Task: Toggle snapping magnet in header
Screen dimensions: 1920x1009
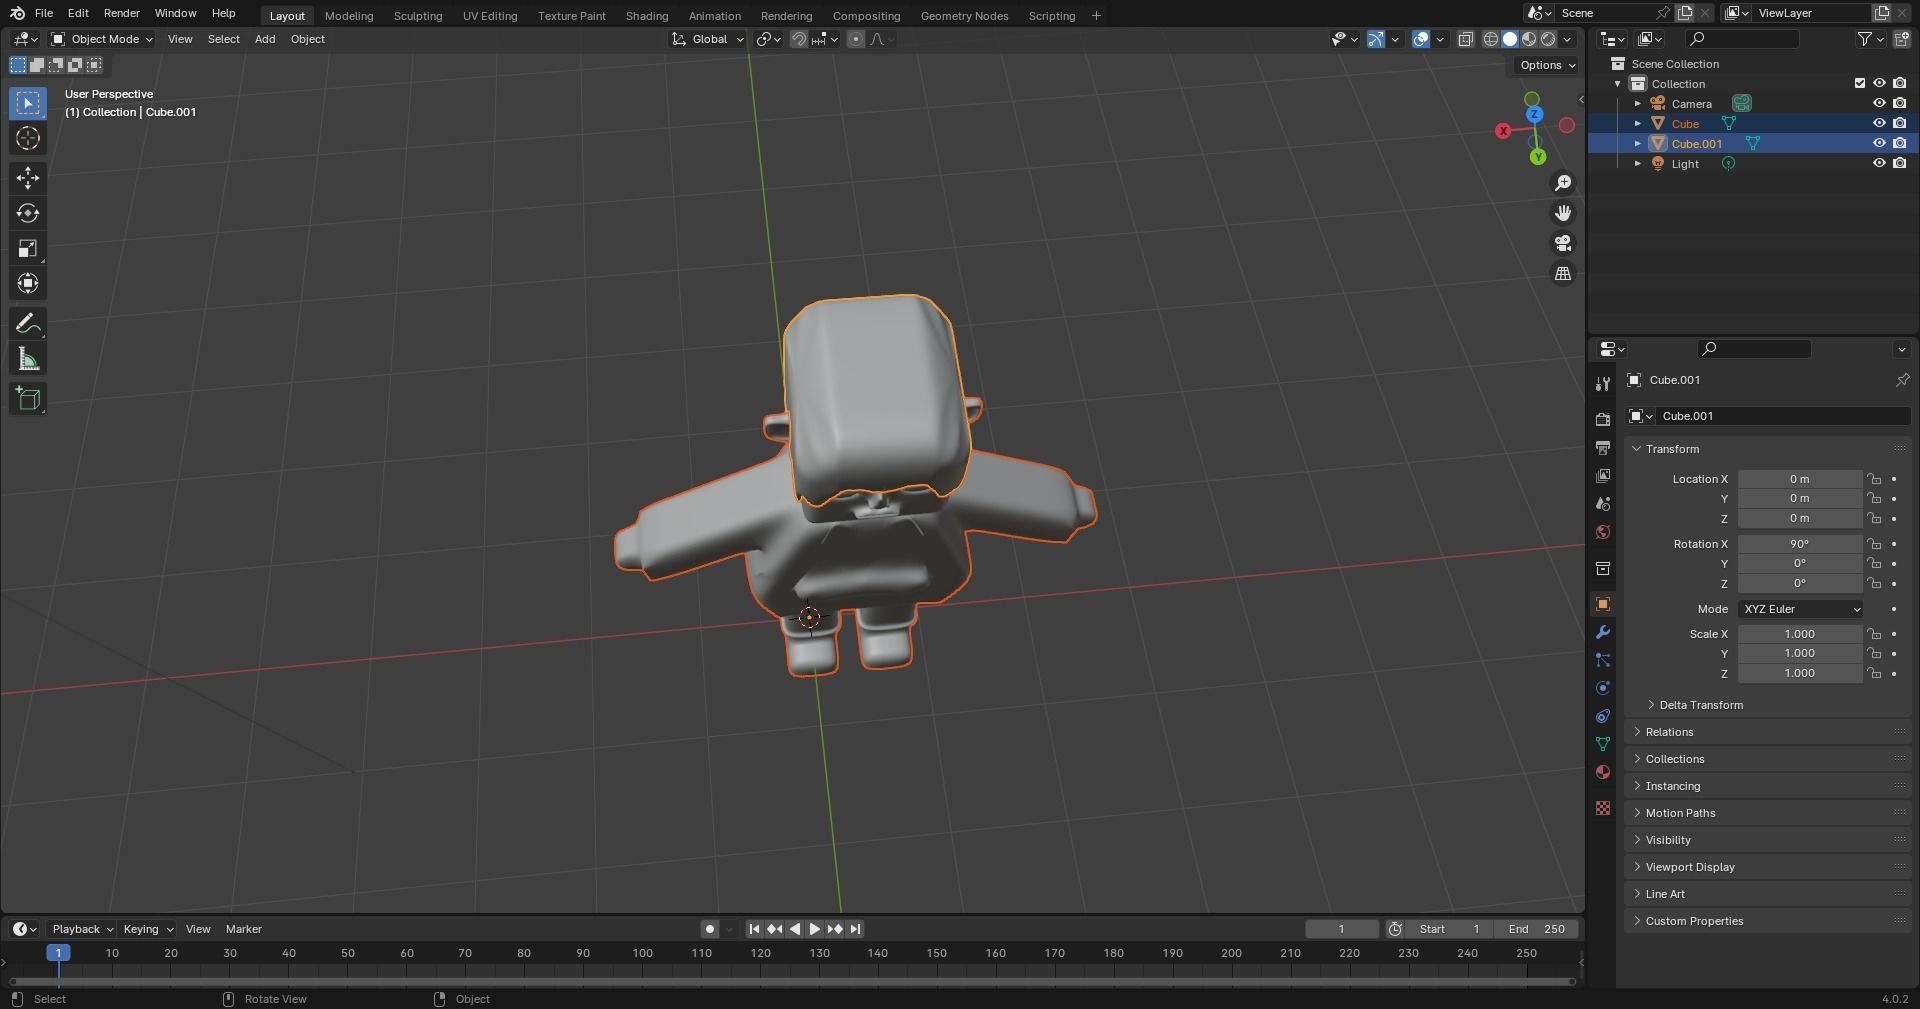Action: tap(799, 39)
